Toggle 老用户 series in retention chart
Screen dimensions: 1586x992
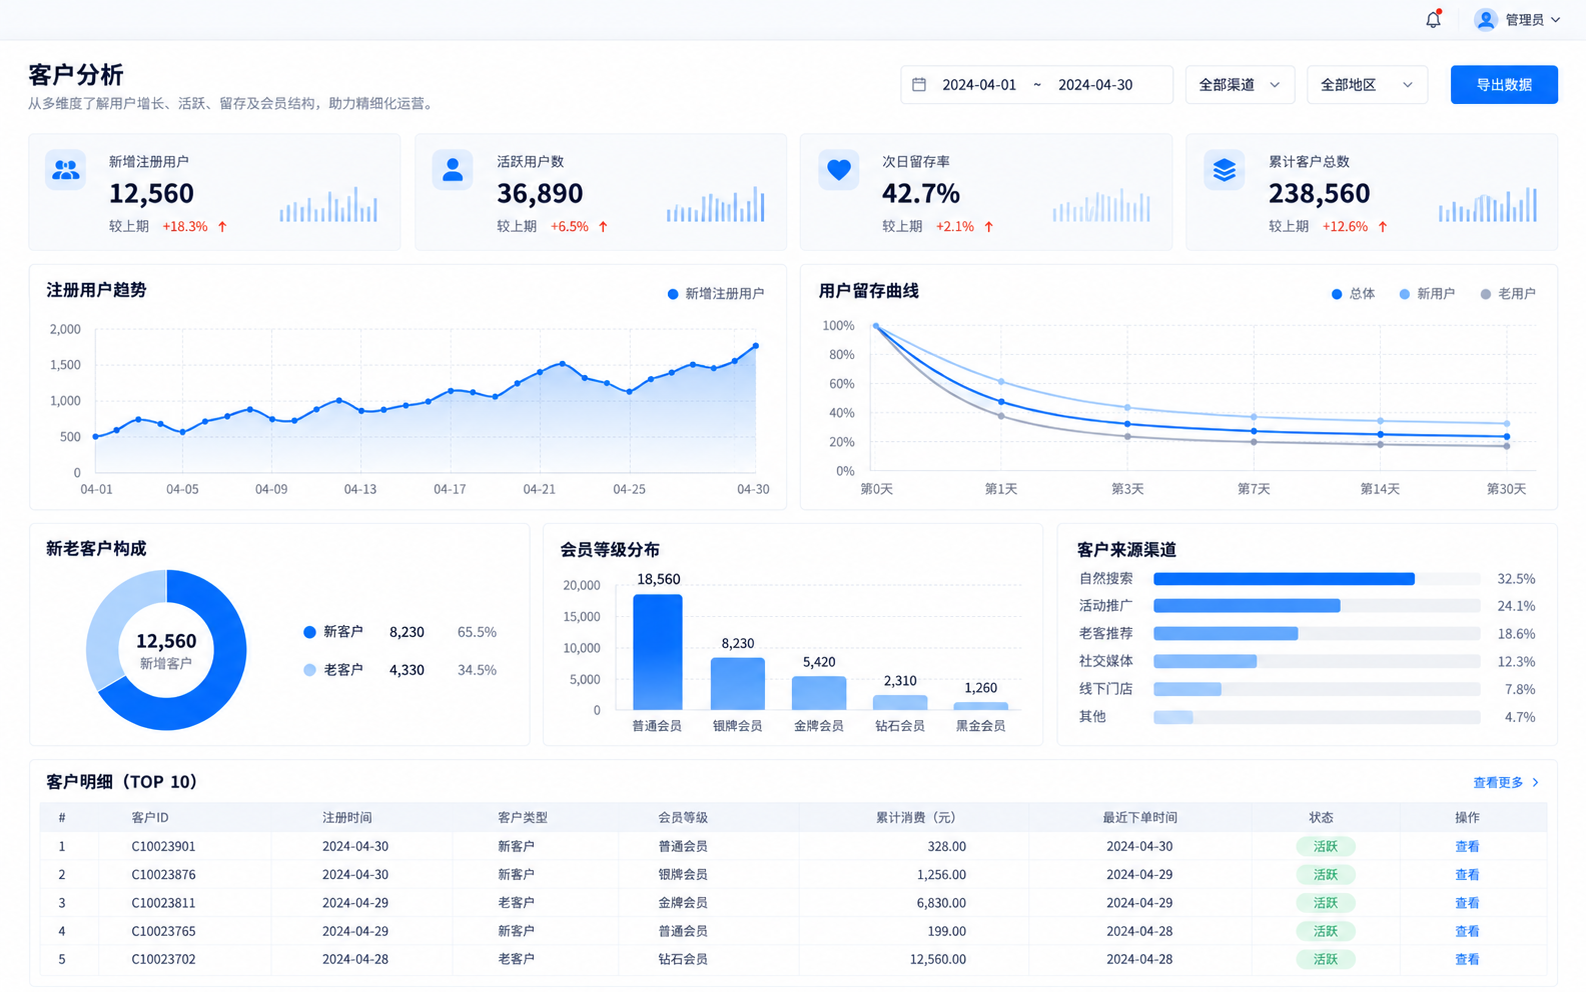1508,294
